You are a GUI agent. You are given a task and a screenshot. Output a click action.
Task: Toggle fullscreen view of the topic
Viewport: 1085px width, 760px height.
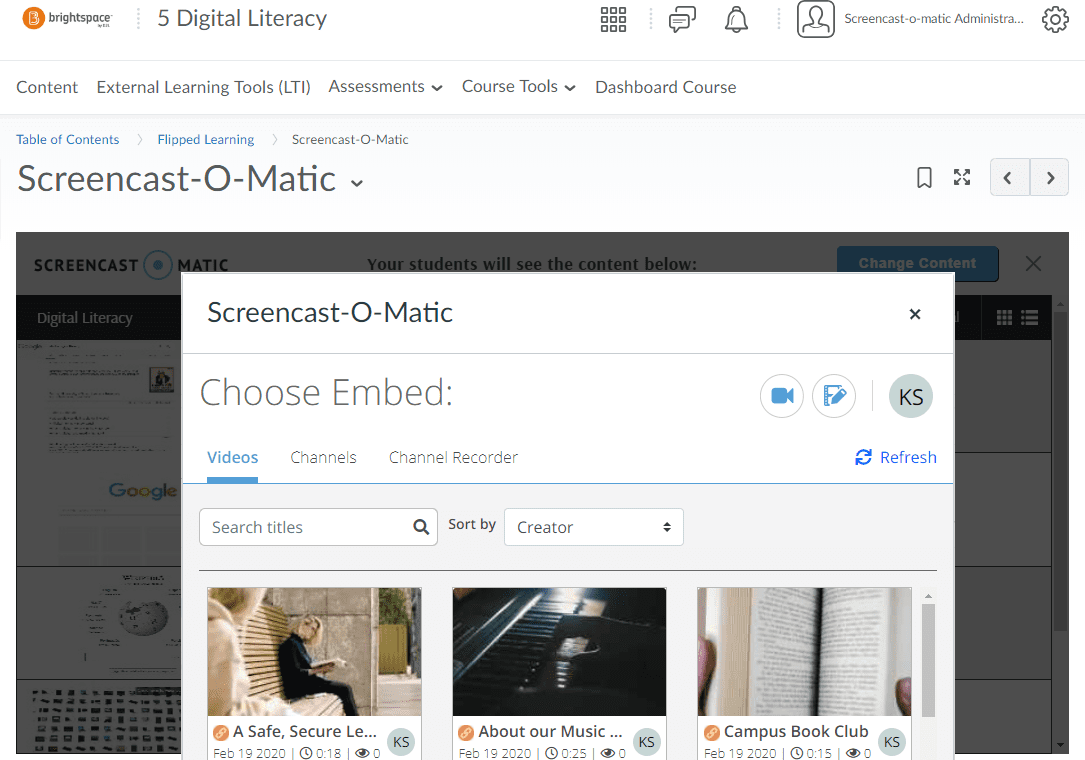[962, 177]
